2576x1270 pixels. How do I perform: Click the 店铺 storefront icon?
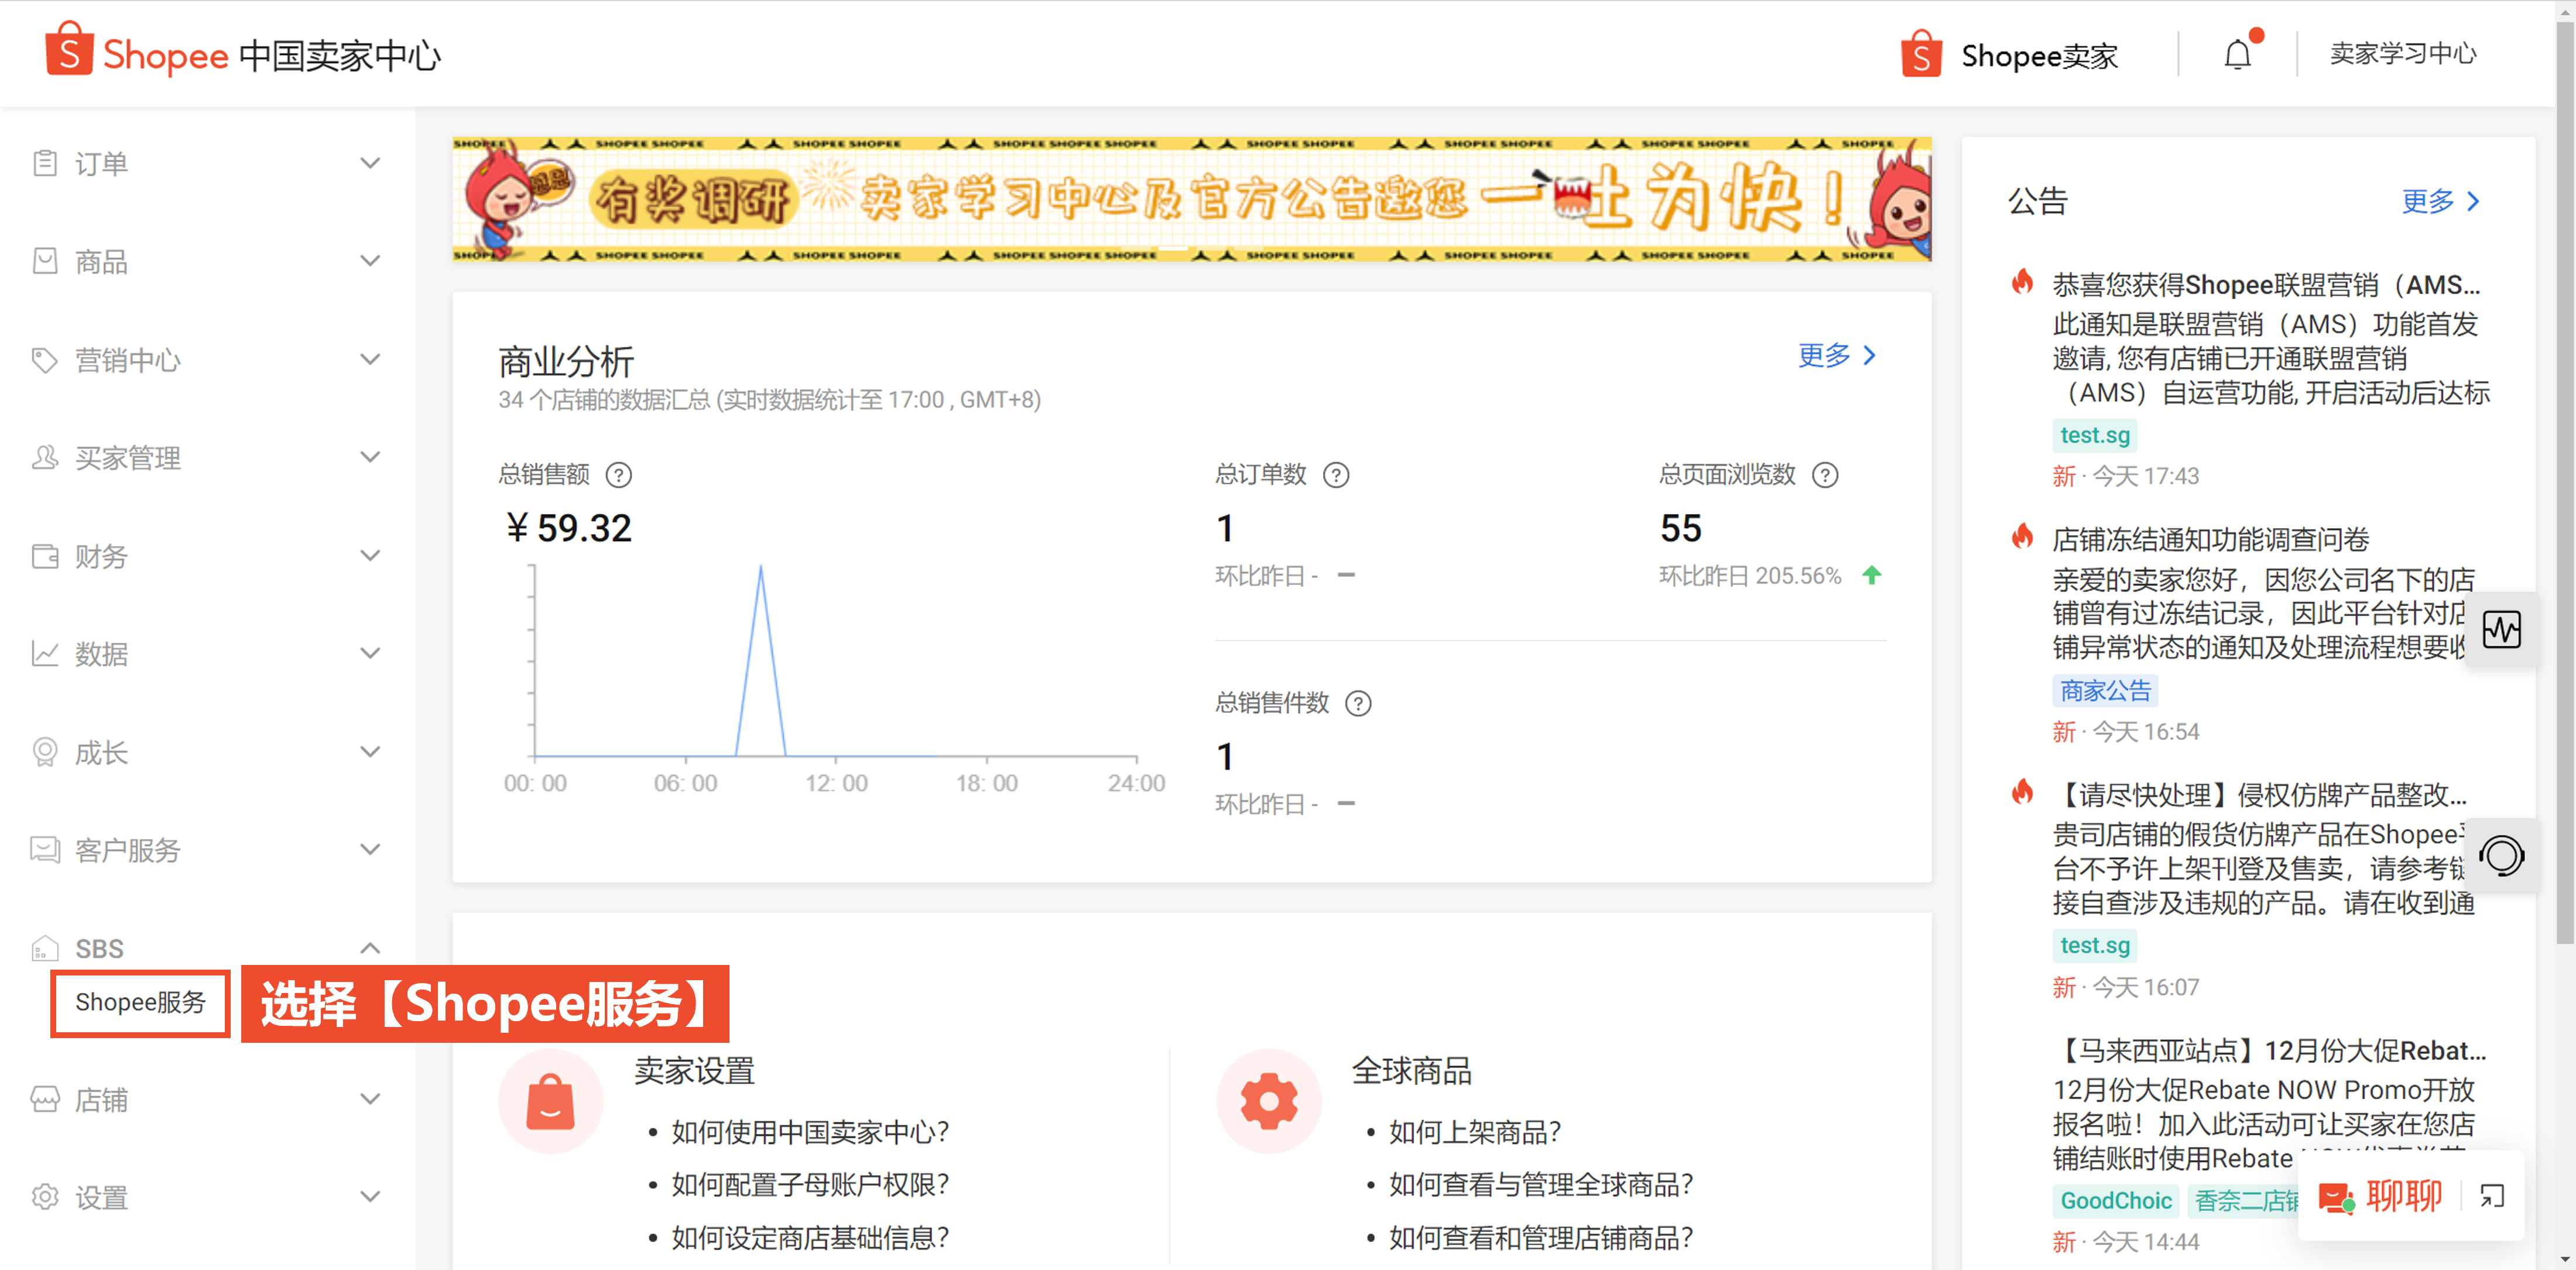[x=44, y=1099]
